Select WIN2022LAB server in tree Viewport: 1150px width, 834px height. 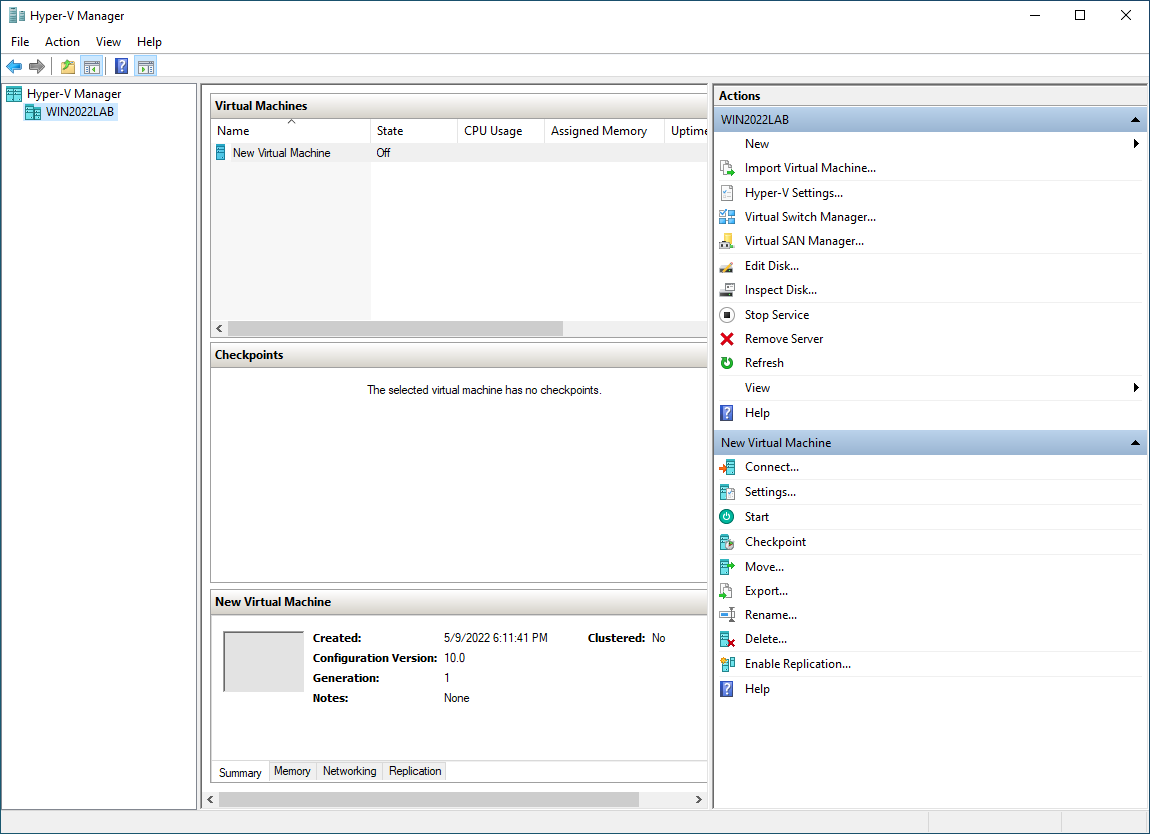(80, 112)
